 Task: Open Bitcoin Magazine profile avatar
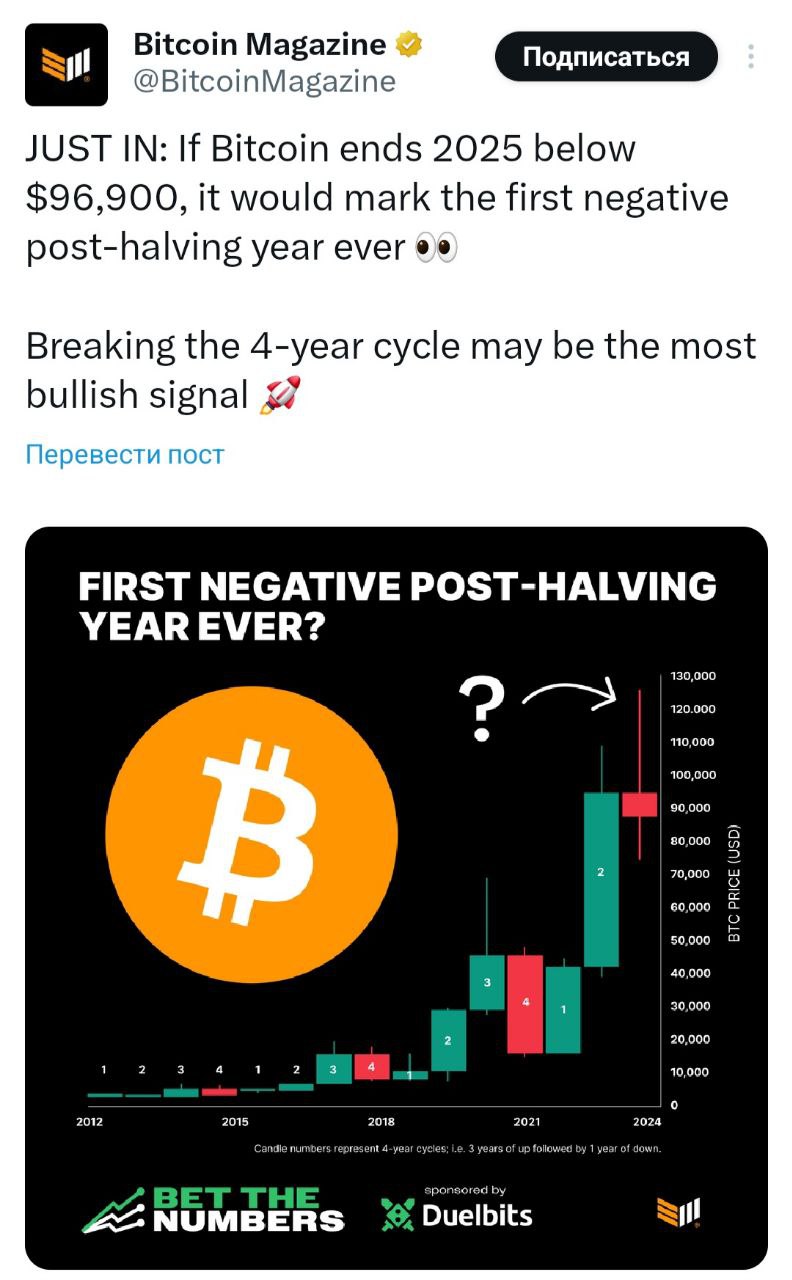66,65
